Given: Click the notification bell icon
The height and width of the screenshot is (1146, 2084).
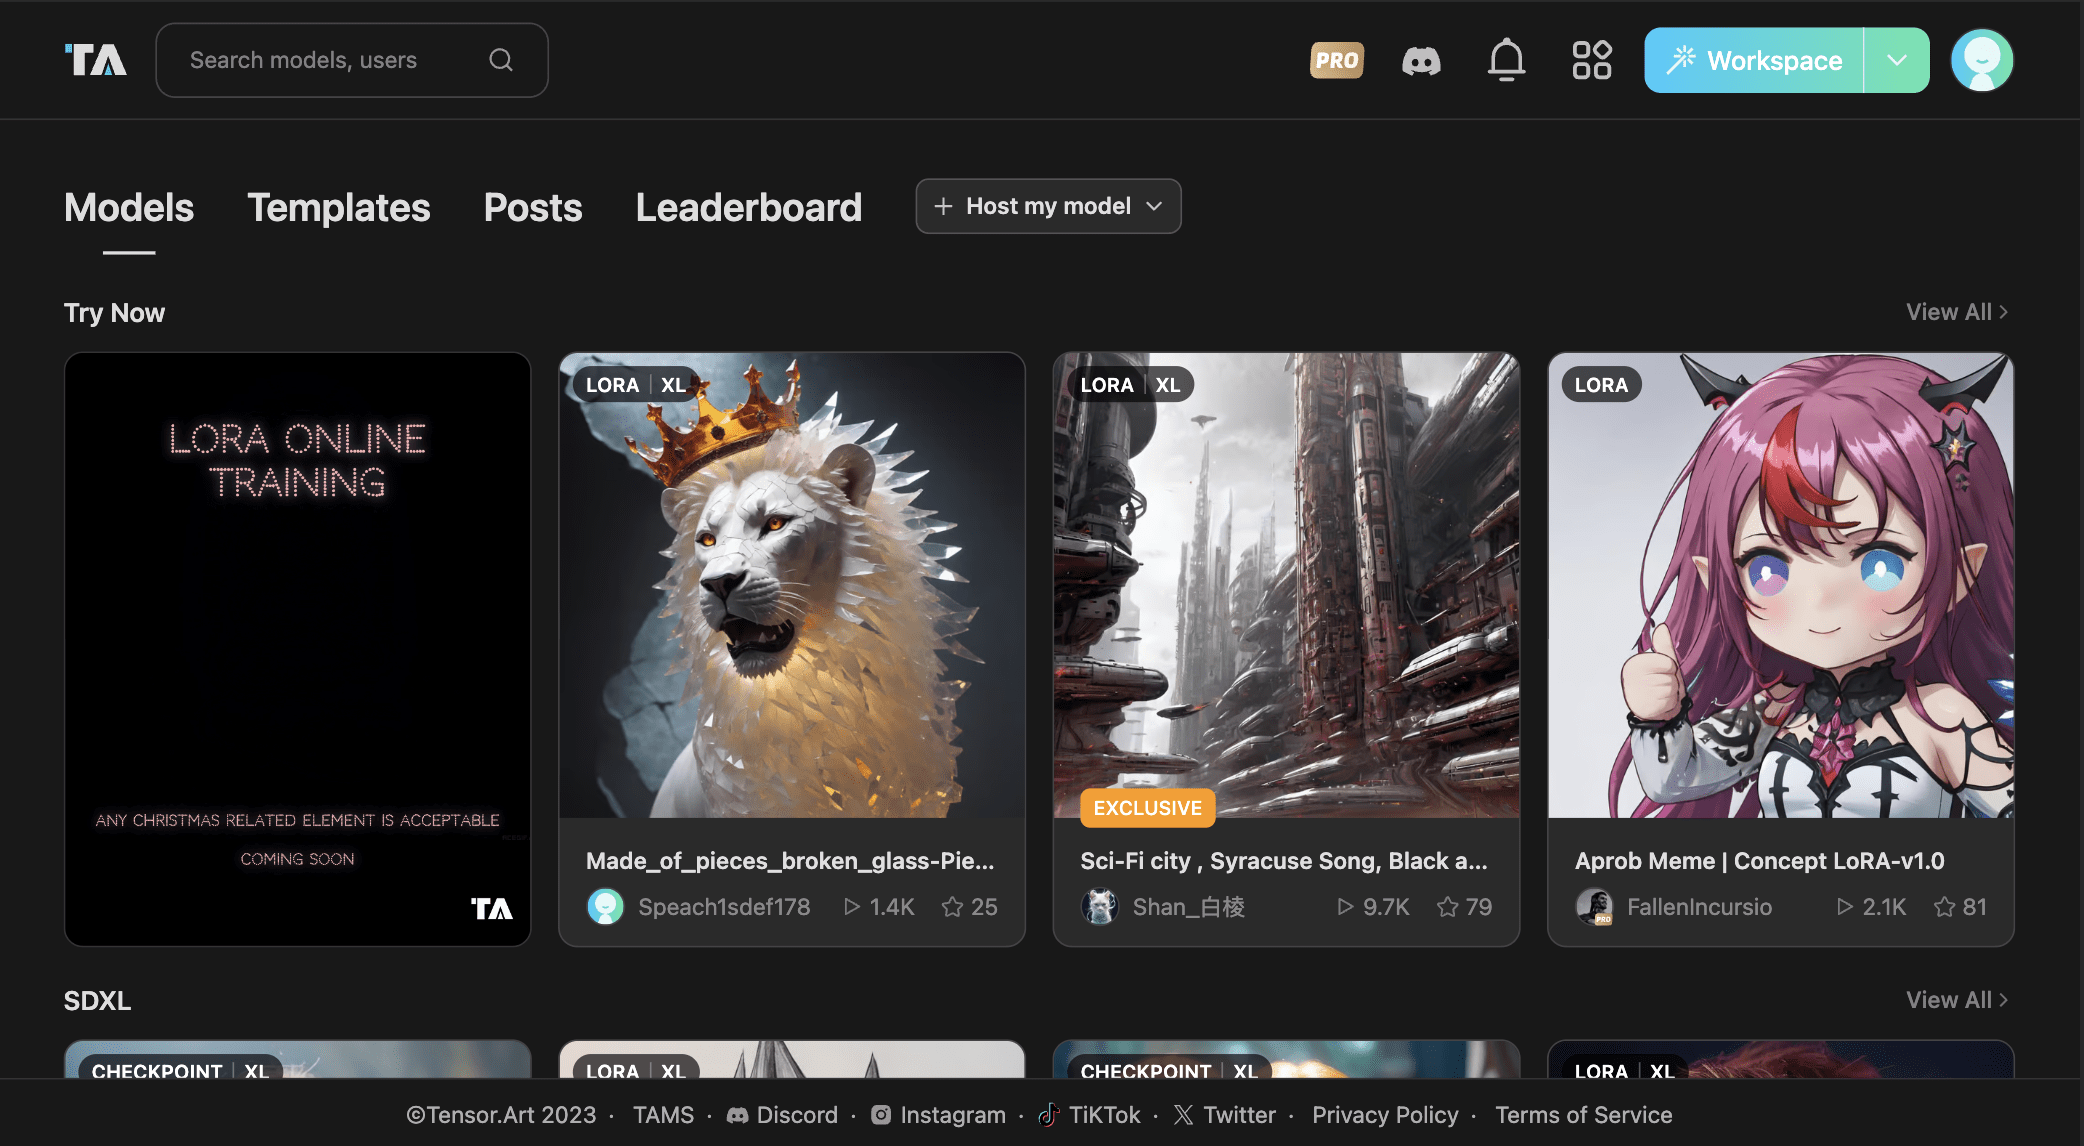Looking at the screenshot, I should pos(1507,59).
